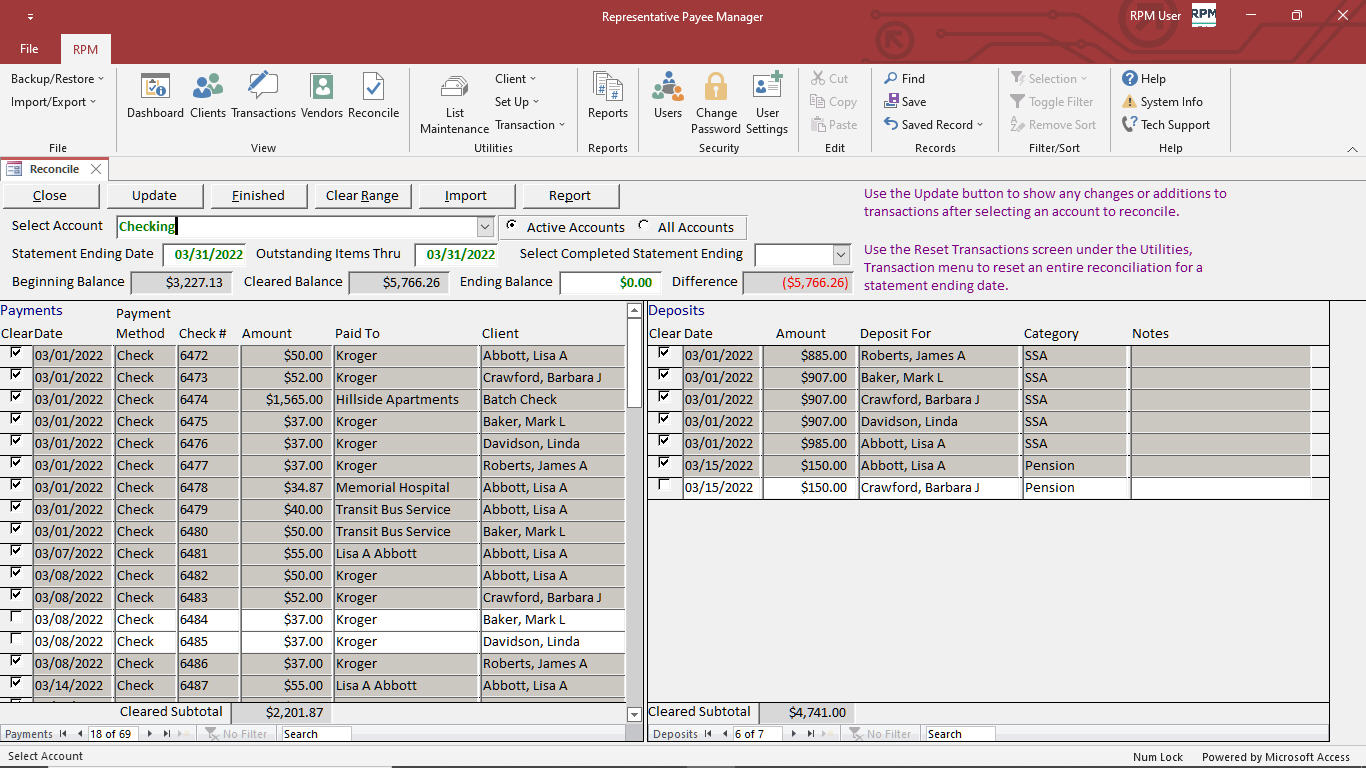Select the All Accounts radio button

643,226
